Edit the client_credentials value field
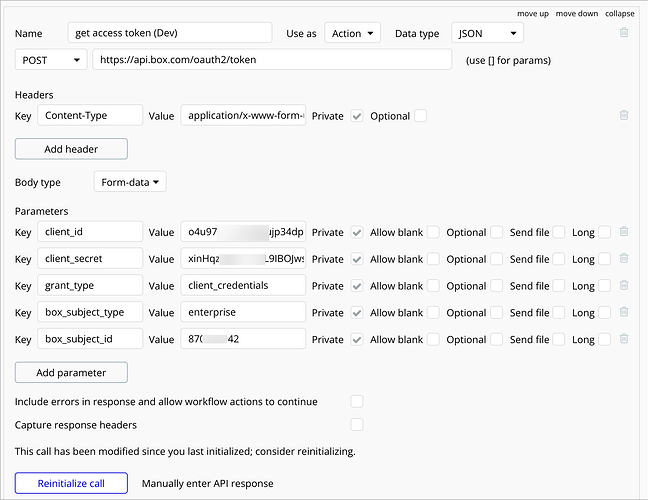Image resolution: width=648 pixels, height=500 pixels. click(x=243, y=286)
